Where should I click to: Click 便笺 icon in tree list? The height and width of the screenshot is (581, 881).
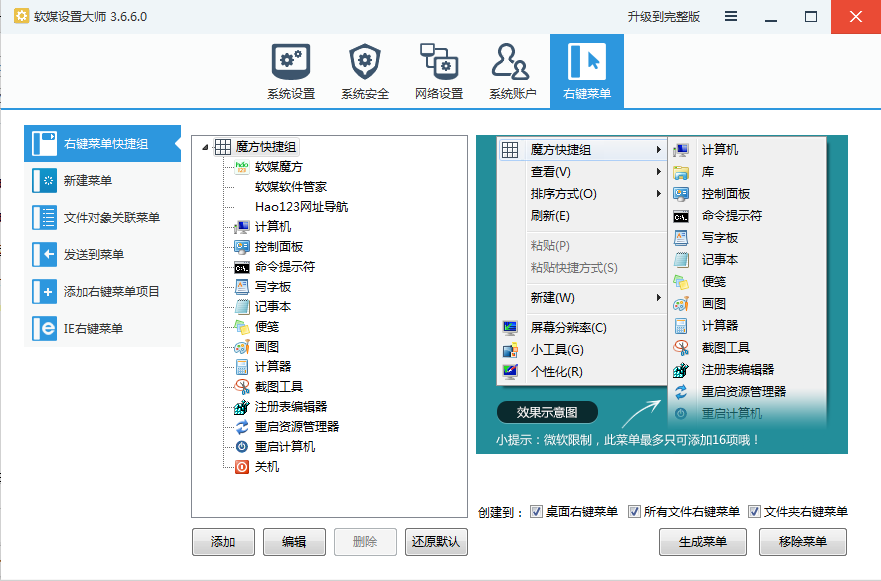[x=242, y=326]
